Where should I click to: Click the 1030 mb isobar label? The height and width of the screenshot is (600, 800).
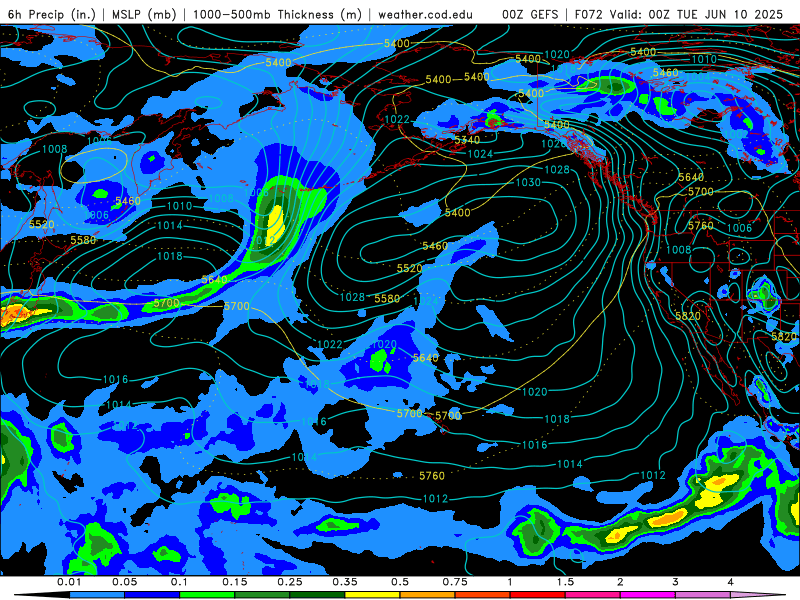point(528,183)
